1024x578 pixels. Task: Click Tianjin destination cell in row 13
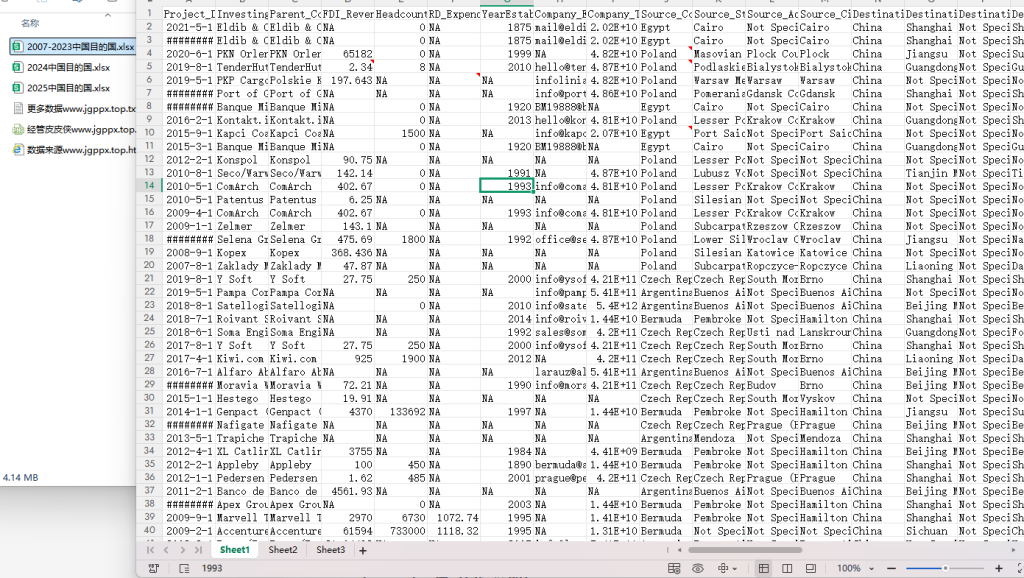[x=931, y=173]
